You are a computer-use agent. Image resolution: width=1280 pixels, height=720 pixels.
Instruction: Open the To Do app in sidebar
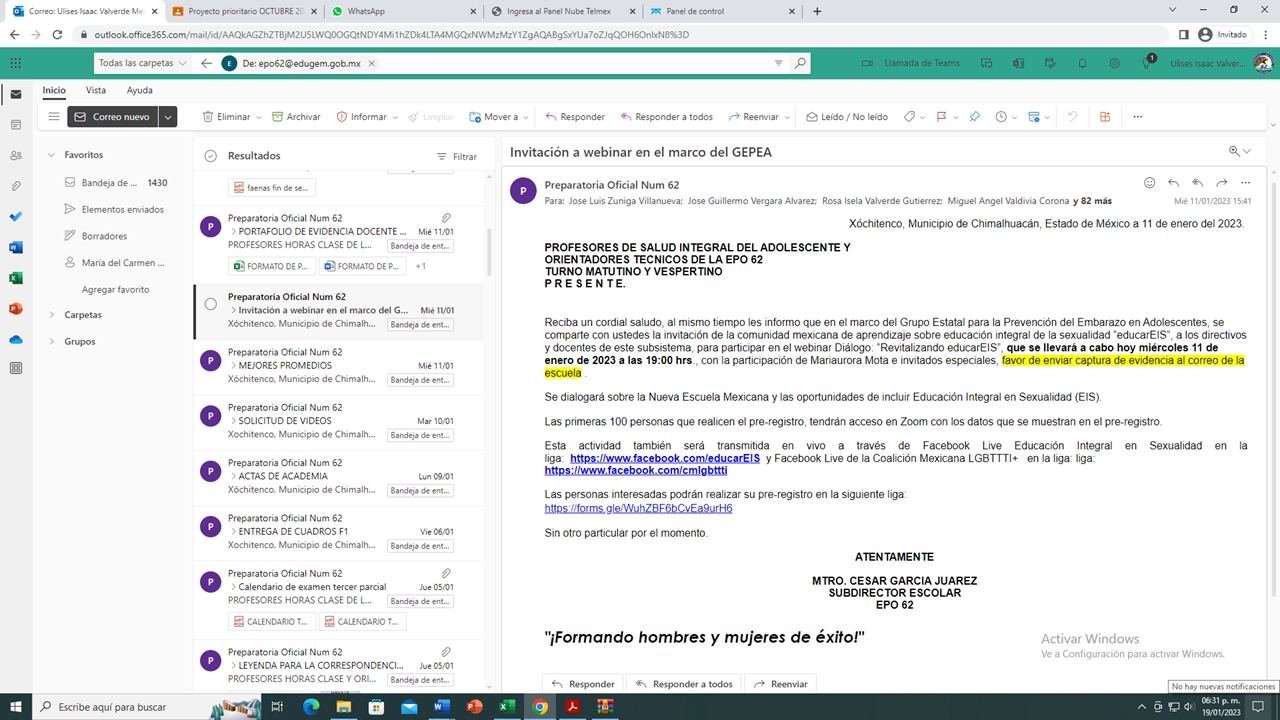tap(15, 217)
